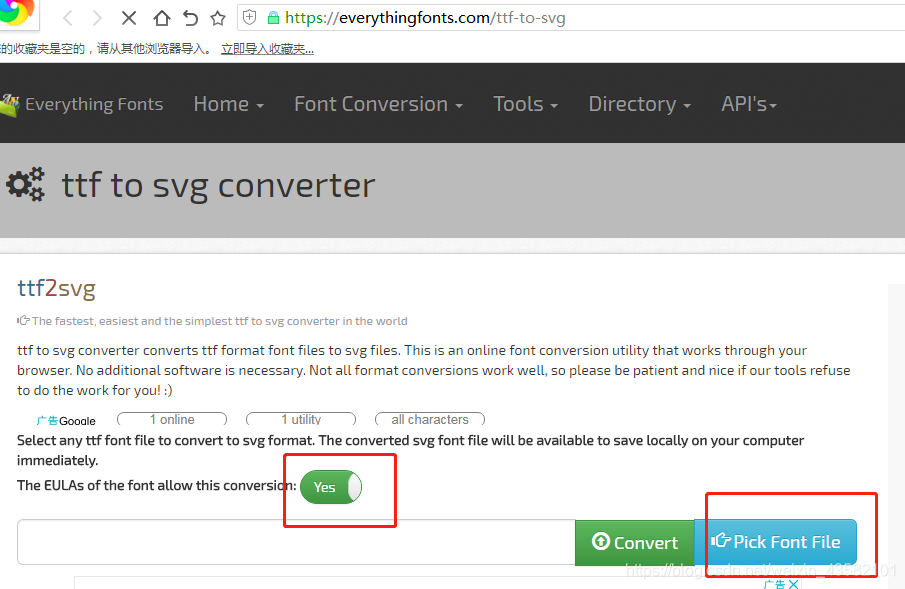Image resolution: width=905 pixels, height=589 pixels.
Task: Click 'The fastest, easiest' tagline text
Action: [x=219, y=321]
